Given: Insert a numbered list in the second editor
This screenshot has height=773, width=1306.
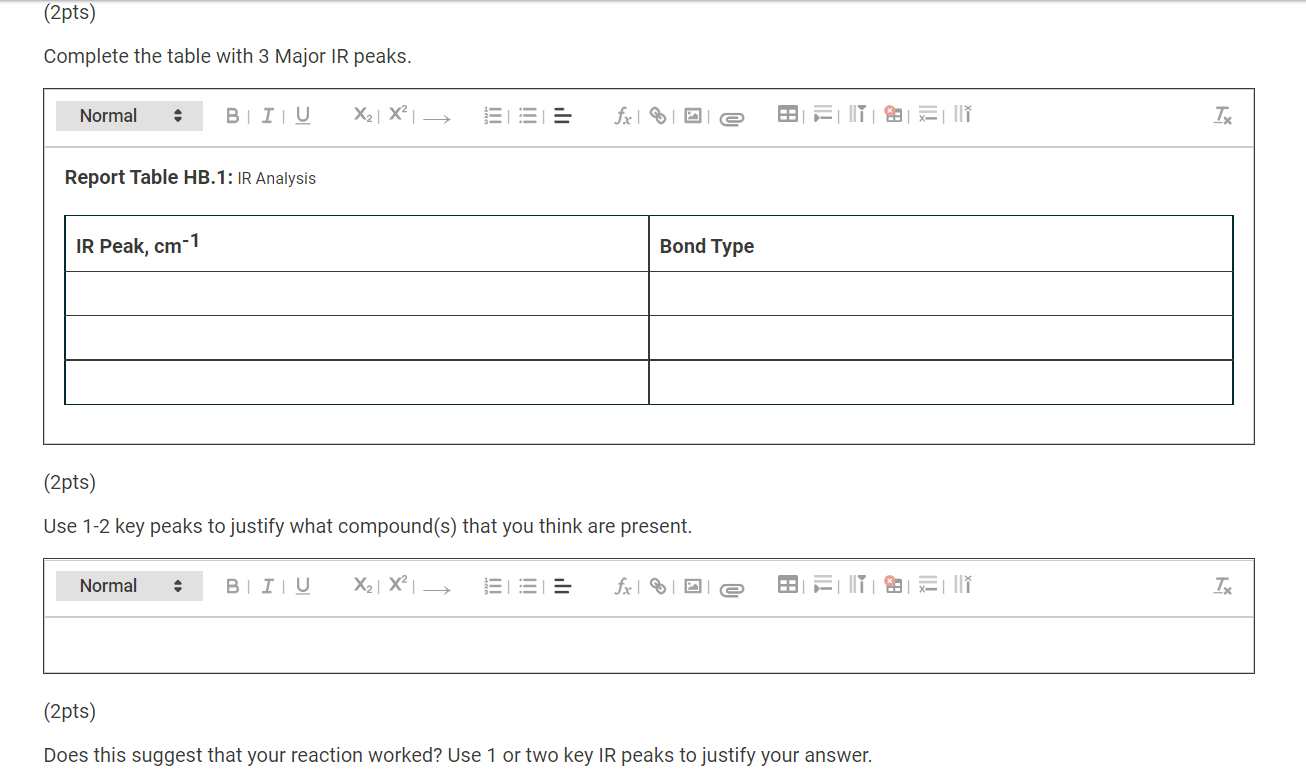Looking at the screenshot, I should [493, 586].
